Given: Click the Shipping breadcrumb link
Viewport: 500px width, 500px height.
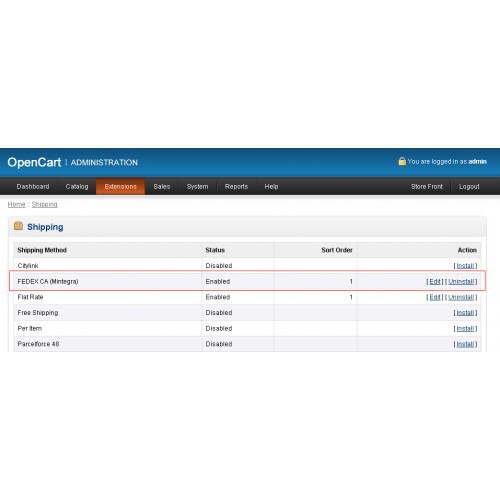Looking at the screenshot, I should (x=44, y=204).
